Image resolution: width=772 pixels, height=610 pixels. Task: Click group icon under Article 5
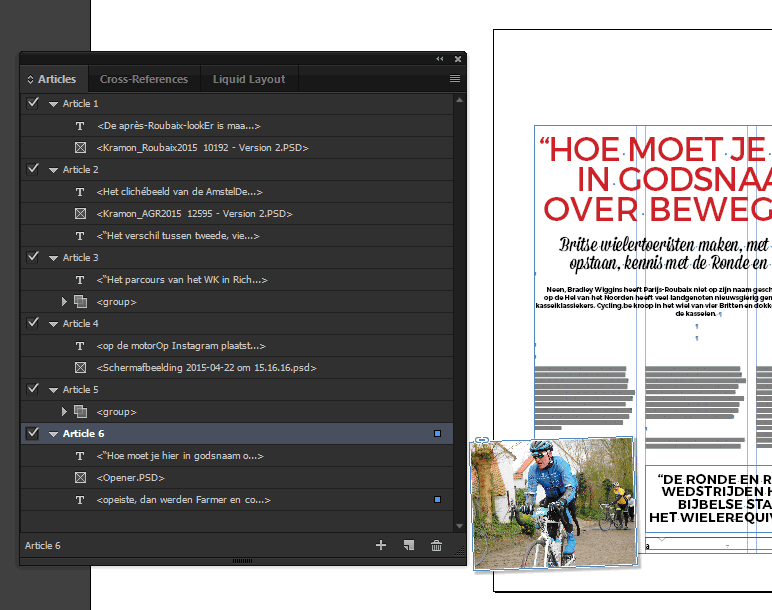pos(80,412)
